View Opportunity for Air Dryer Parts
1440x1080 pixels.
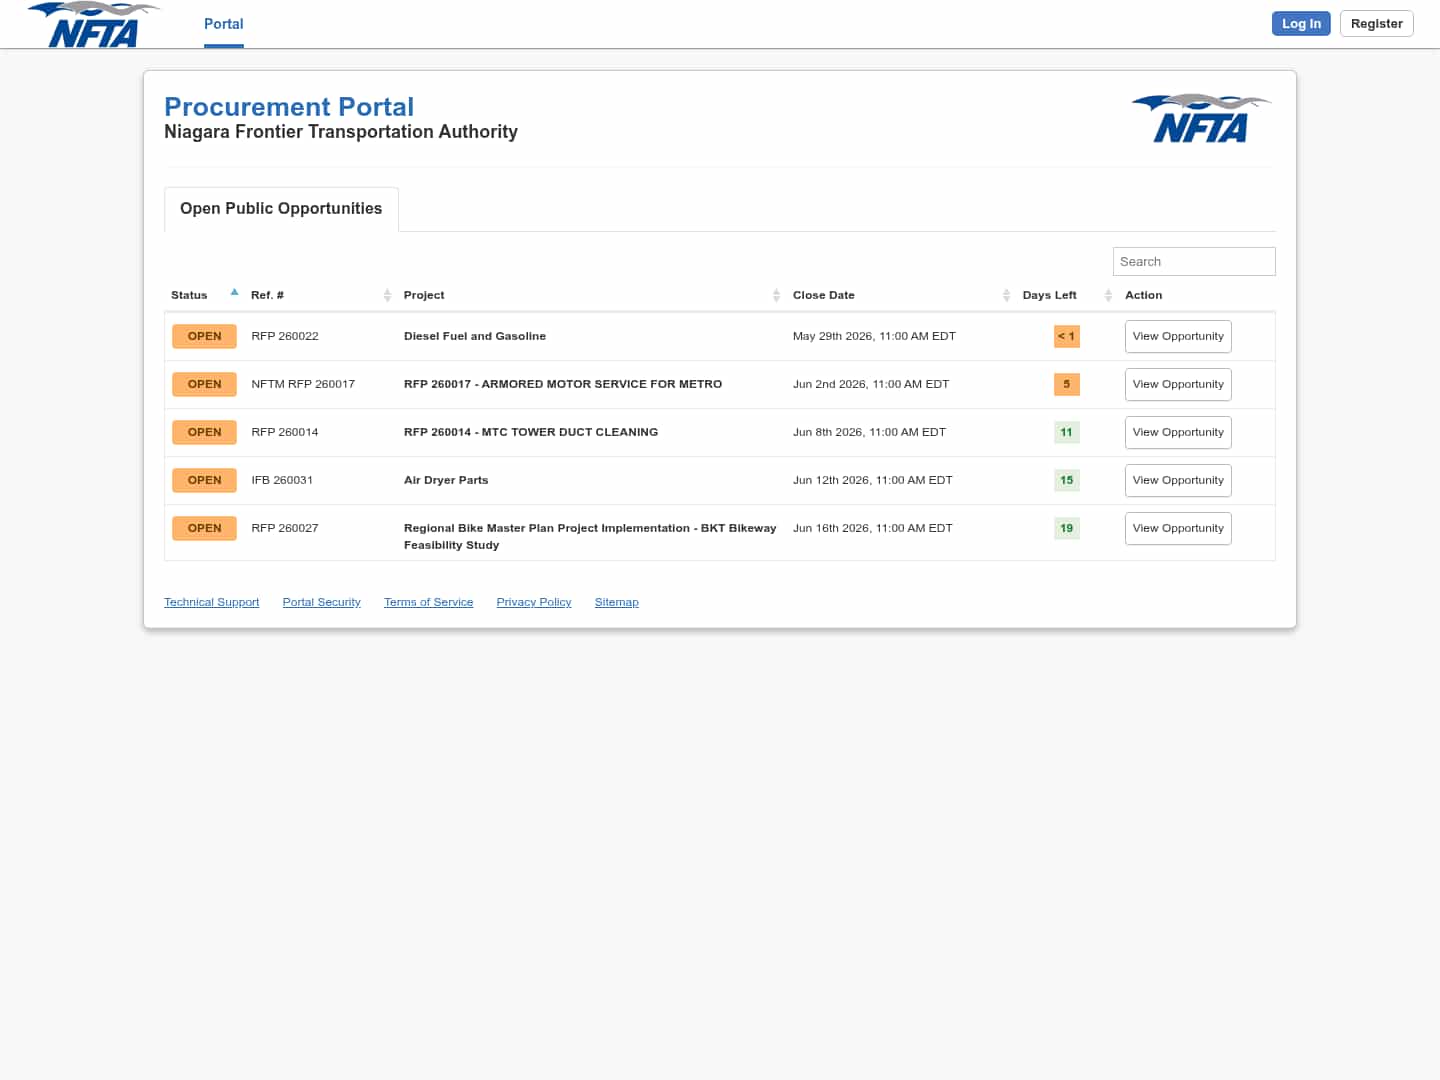coord(1178,481)
